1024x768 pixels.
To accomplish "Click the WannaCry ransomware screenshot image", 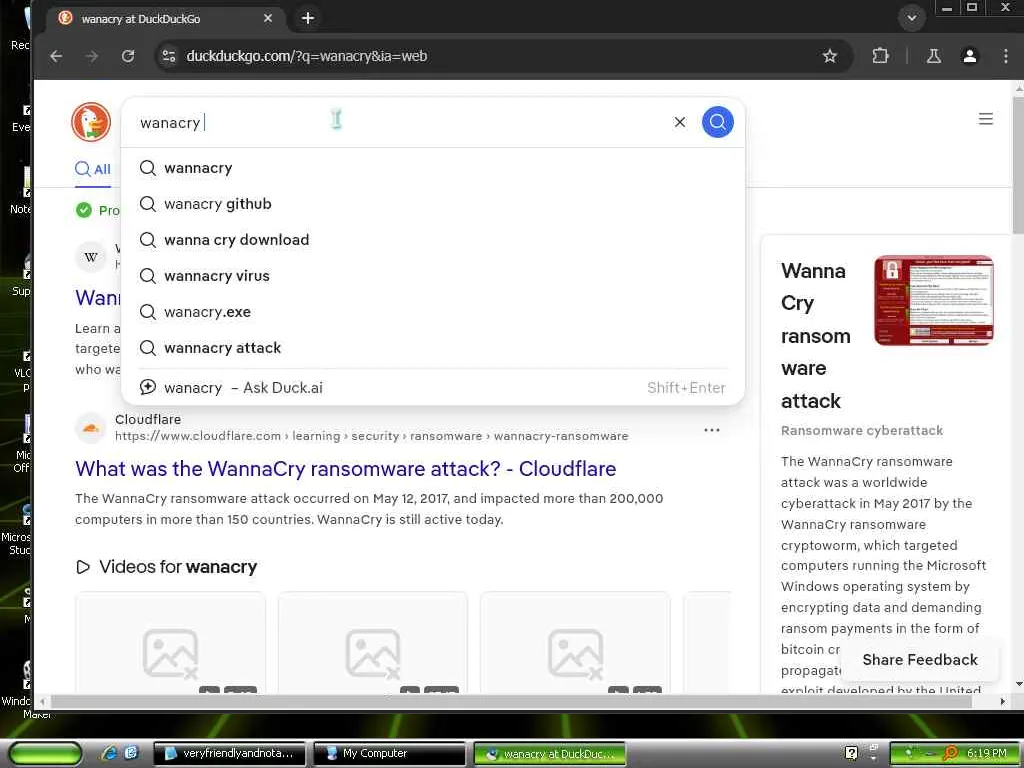I will [934, 300].
